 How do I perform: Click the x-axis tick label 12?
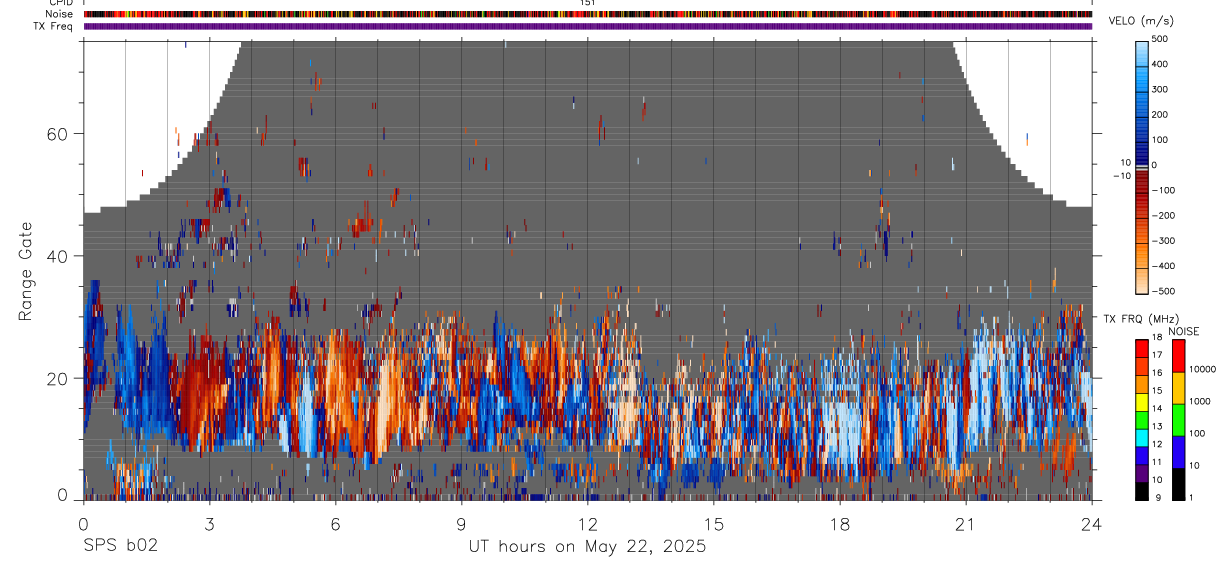(x=587, y=524)
